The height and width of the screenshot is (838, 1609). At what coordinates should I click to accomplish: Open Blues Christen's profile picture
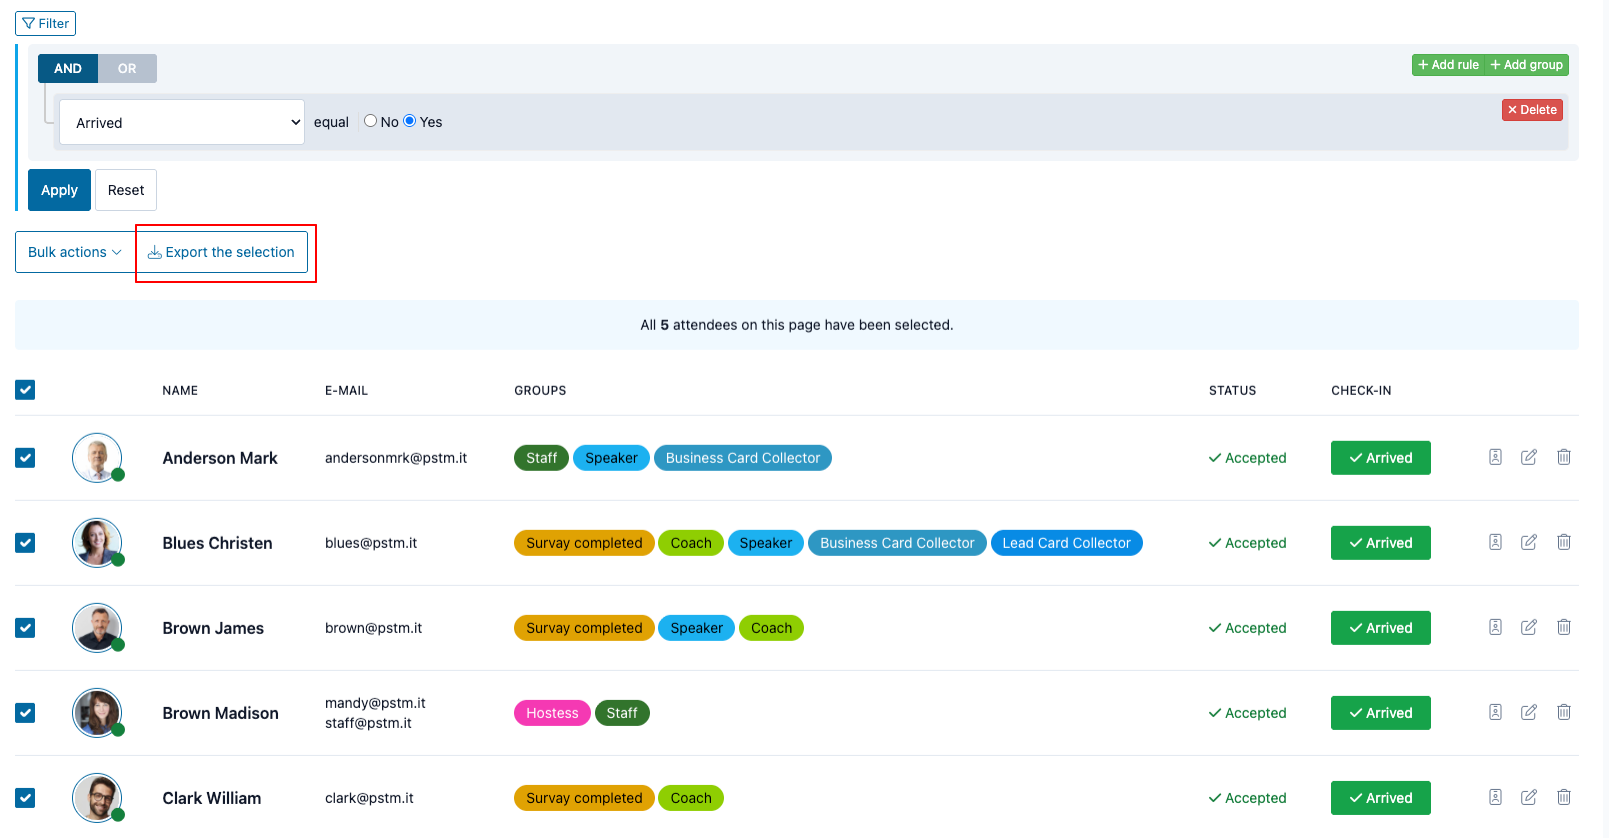pos(97,543)
